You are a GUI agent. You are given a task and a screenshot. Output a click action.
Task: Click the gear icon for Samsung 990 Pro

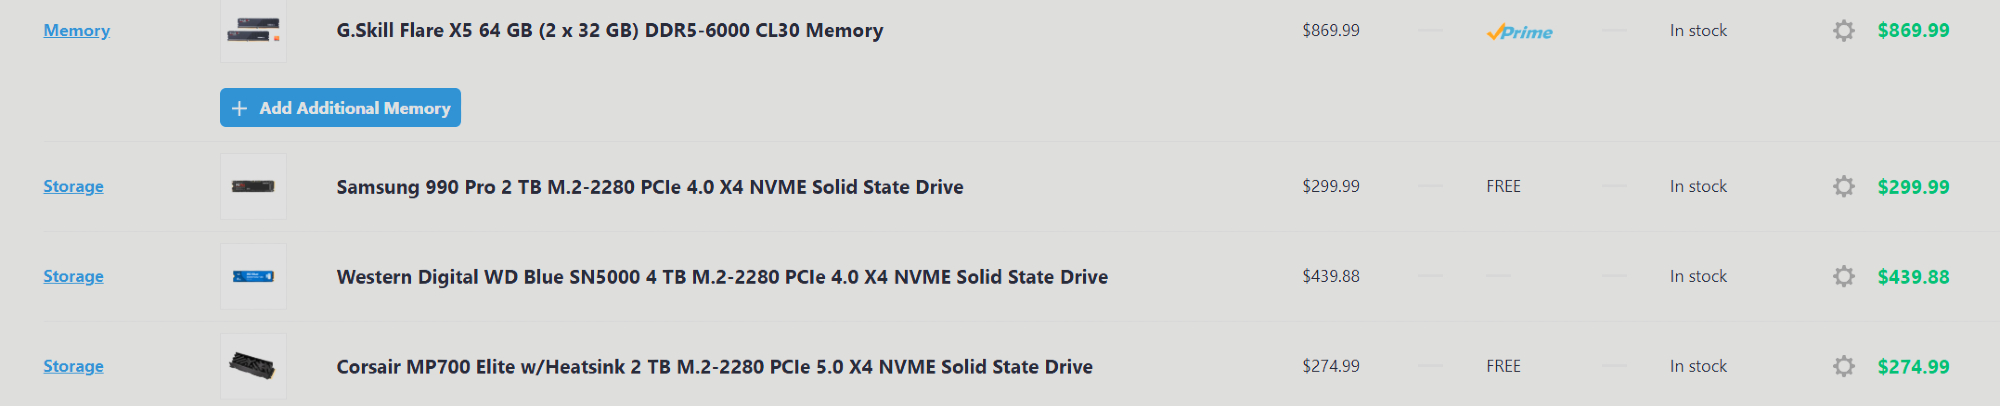pyautogui.click(x=1843, y=187)
